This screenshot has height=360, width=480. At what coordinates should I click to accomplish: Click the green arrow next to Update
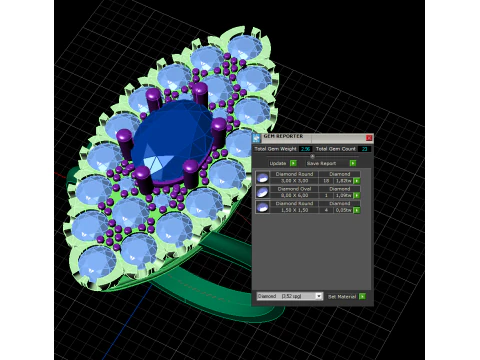(x=293, y=163)
